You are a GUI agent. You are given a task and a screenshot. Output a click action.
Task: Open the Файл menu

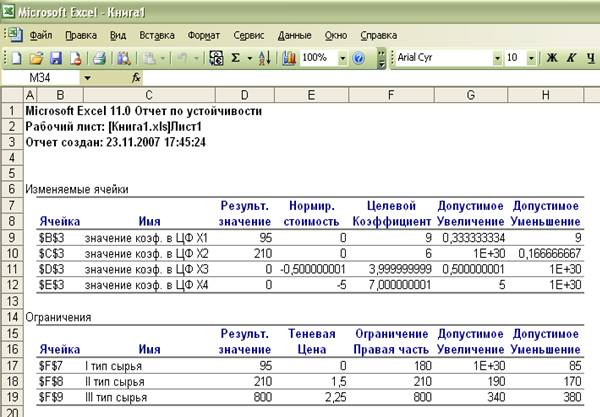(x=40, y=34)
